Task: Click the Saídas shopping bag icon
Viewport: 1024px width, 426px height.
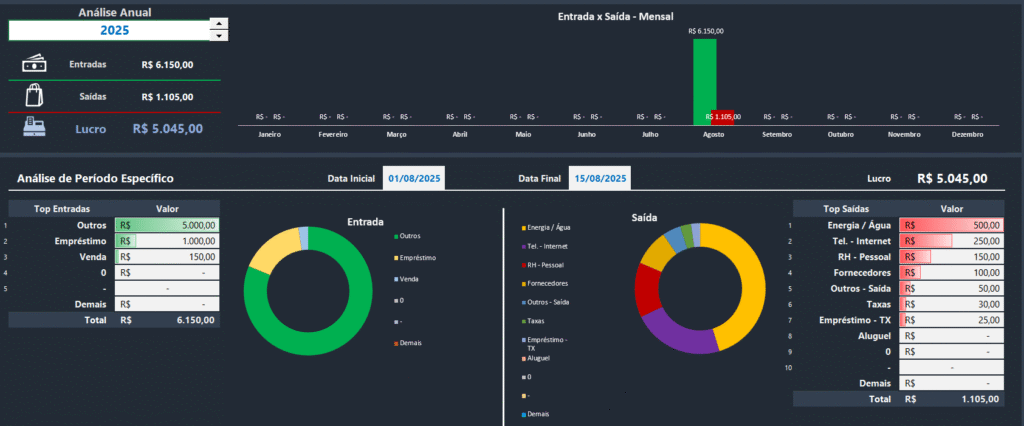Action: click(x=34, y=96)
